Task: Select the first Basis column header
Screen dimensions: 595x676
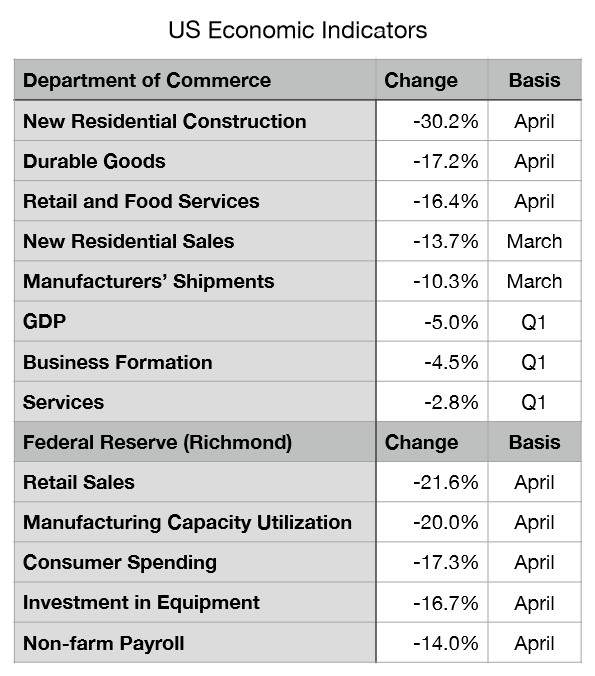Action: 535,80
